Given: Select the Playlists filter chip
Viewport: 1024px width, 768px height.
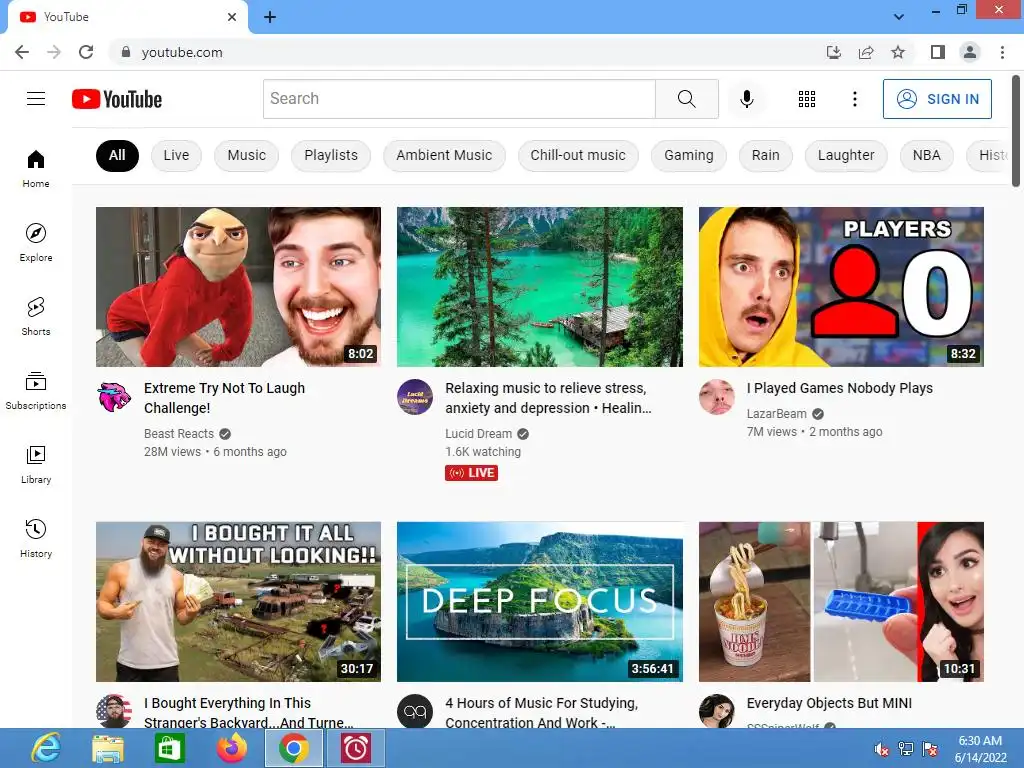Looking at the screenshot, I should pos(331,155).
